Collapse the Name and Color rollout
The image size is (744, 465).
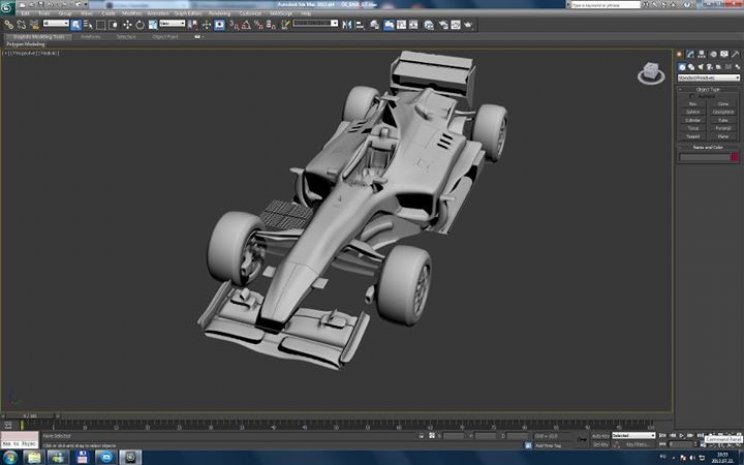pos(708,148)
